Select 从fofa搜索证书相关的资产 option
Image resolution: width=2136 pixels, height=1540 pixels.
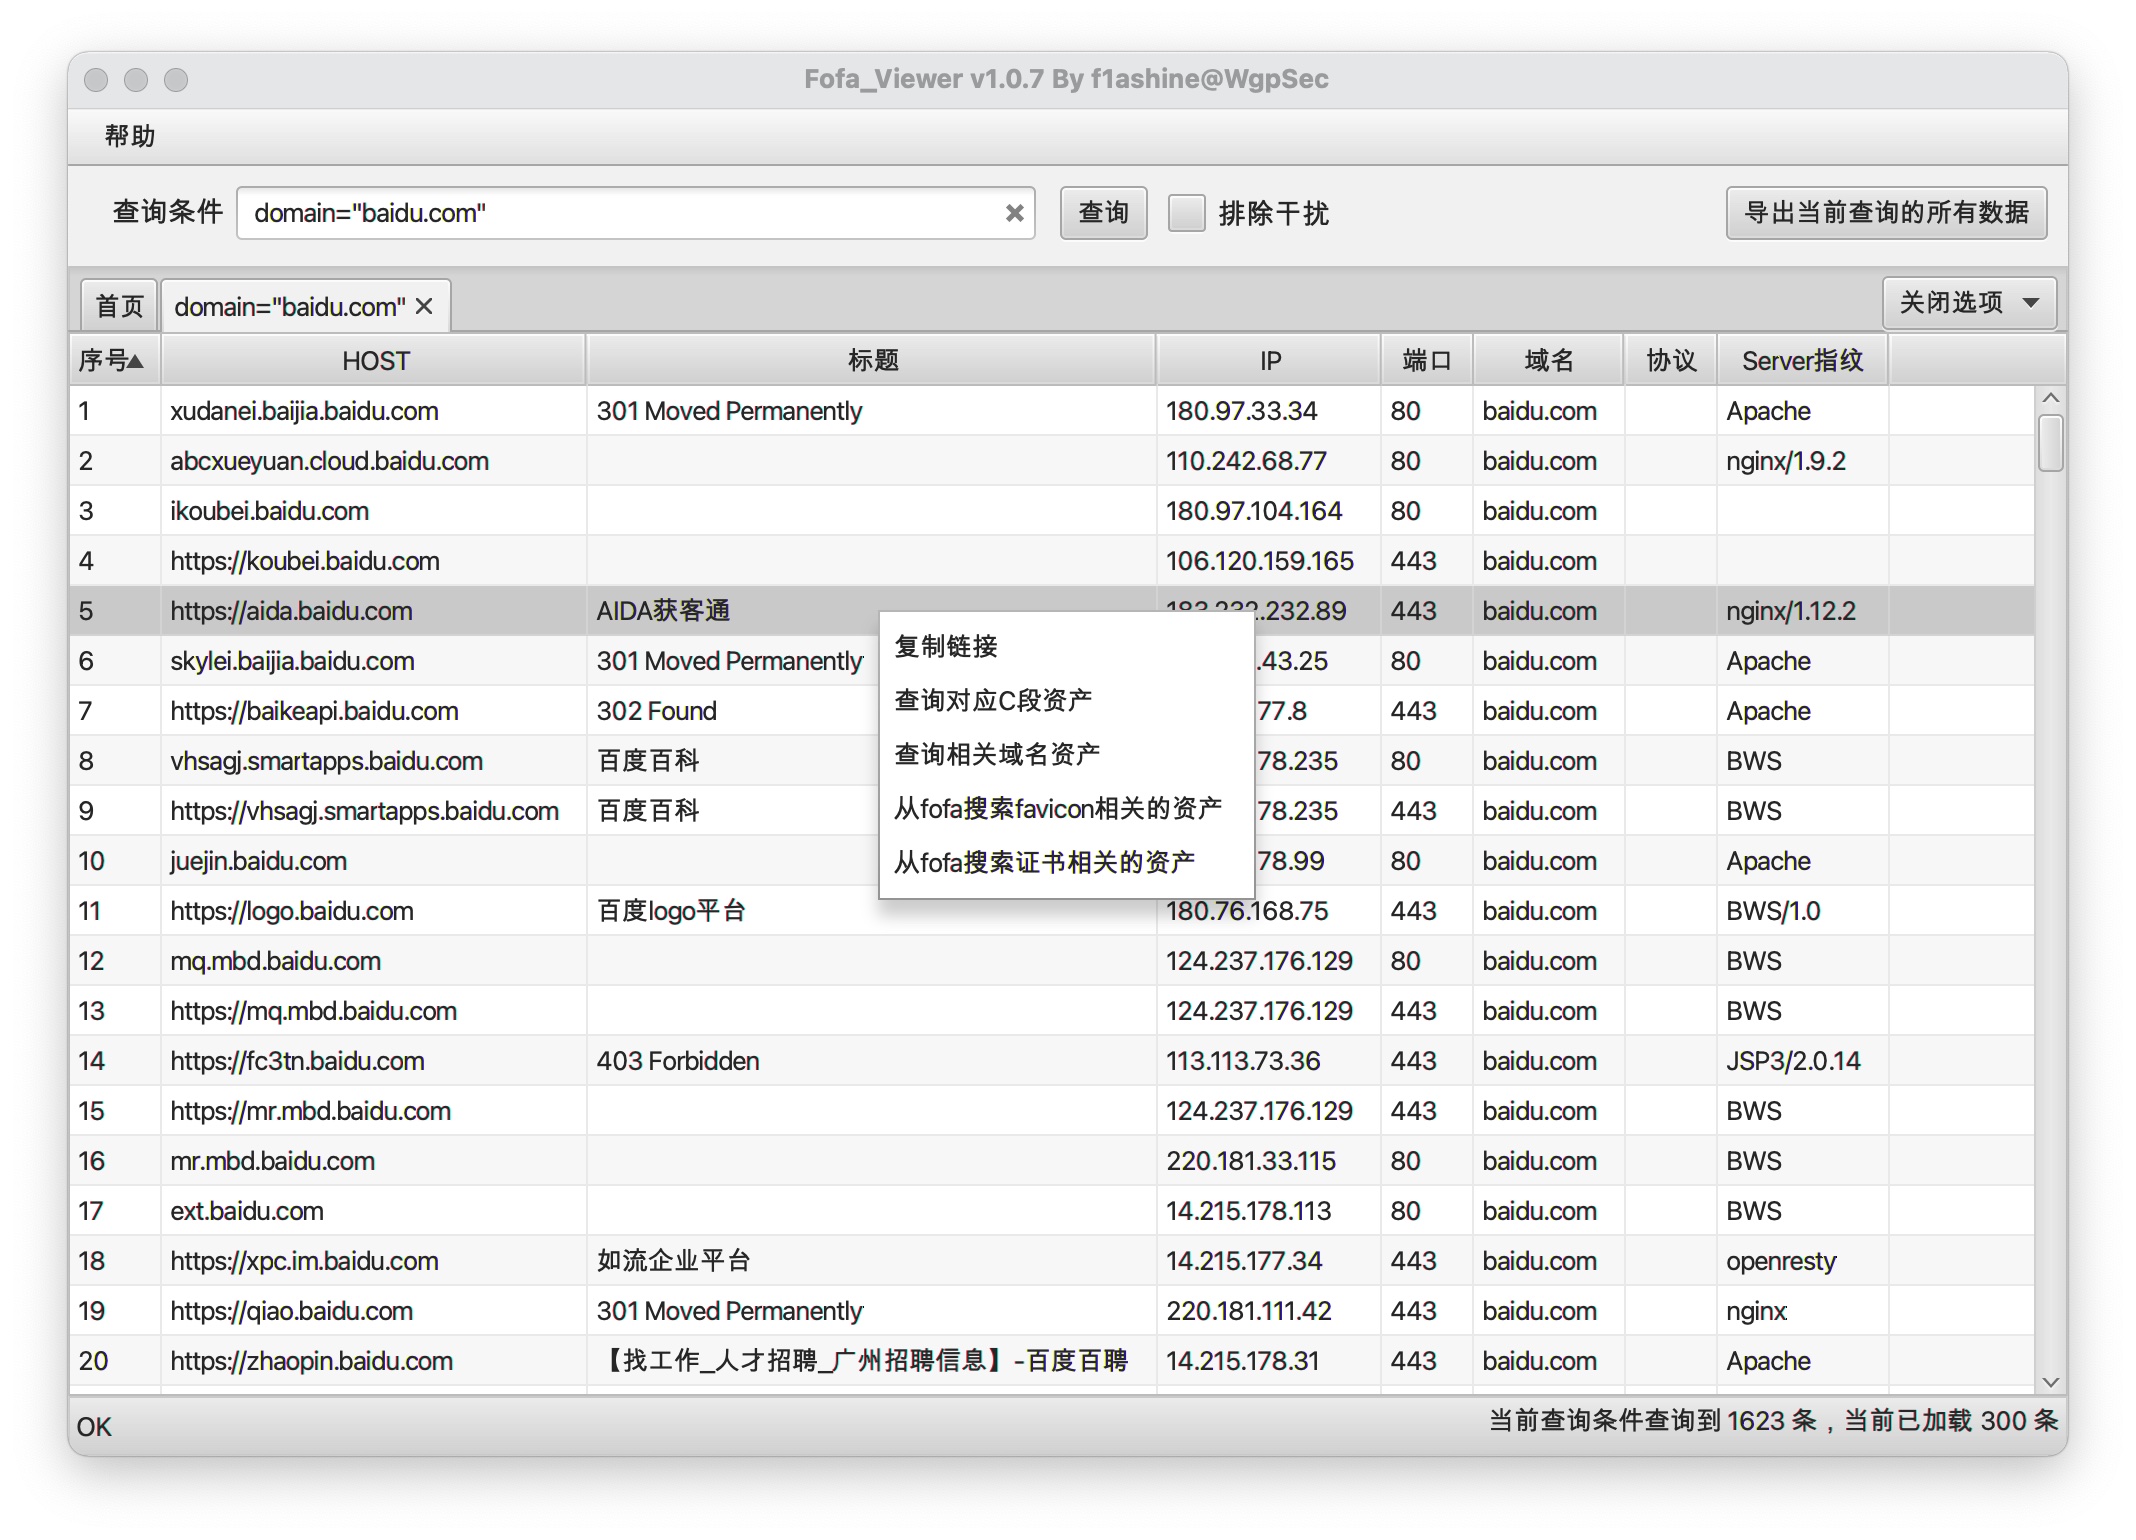pyautogui.click(x=1044, y=862)
